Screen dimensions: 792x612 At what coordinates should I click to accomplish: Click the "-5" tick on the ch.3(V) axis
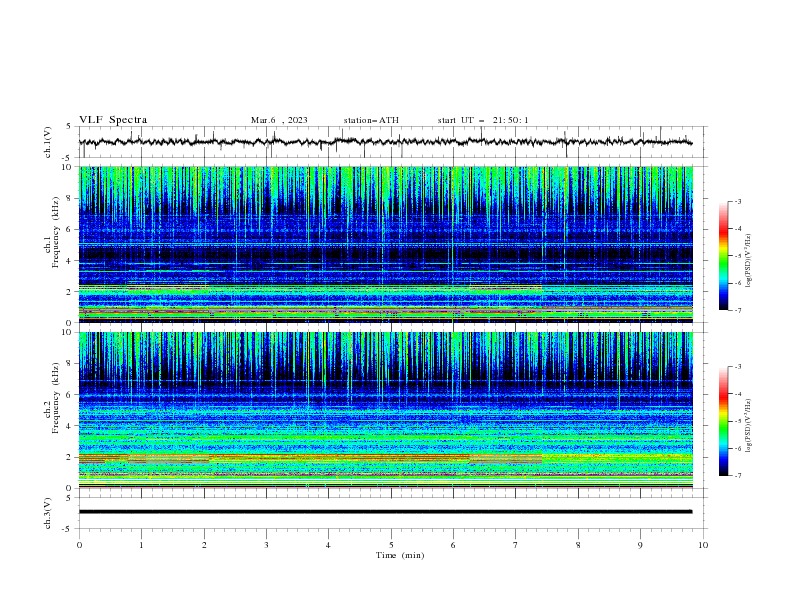(x=67, y=529)
